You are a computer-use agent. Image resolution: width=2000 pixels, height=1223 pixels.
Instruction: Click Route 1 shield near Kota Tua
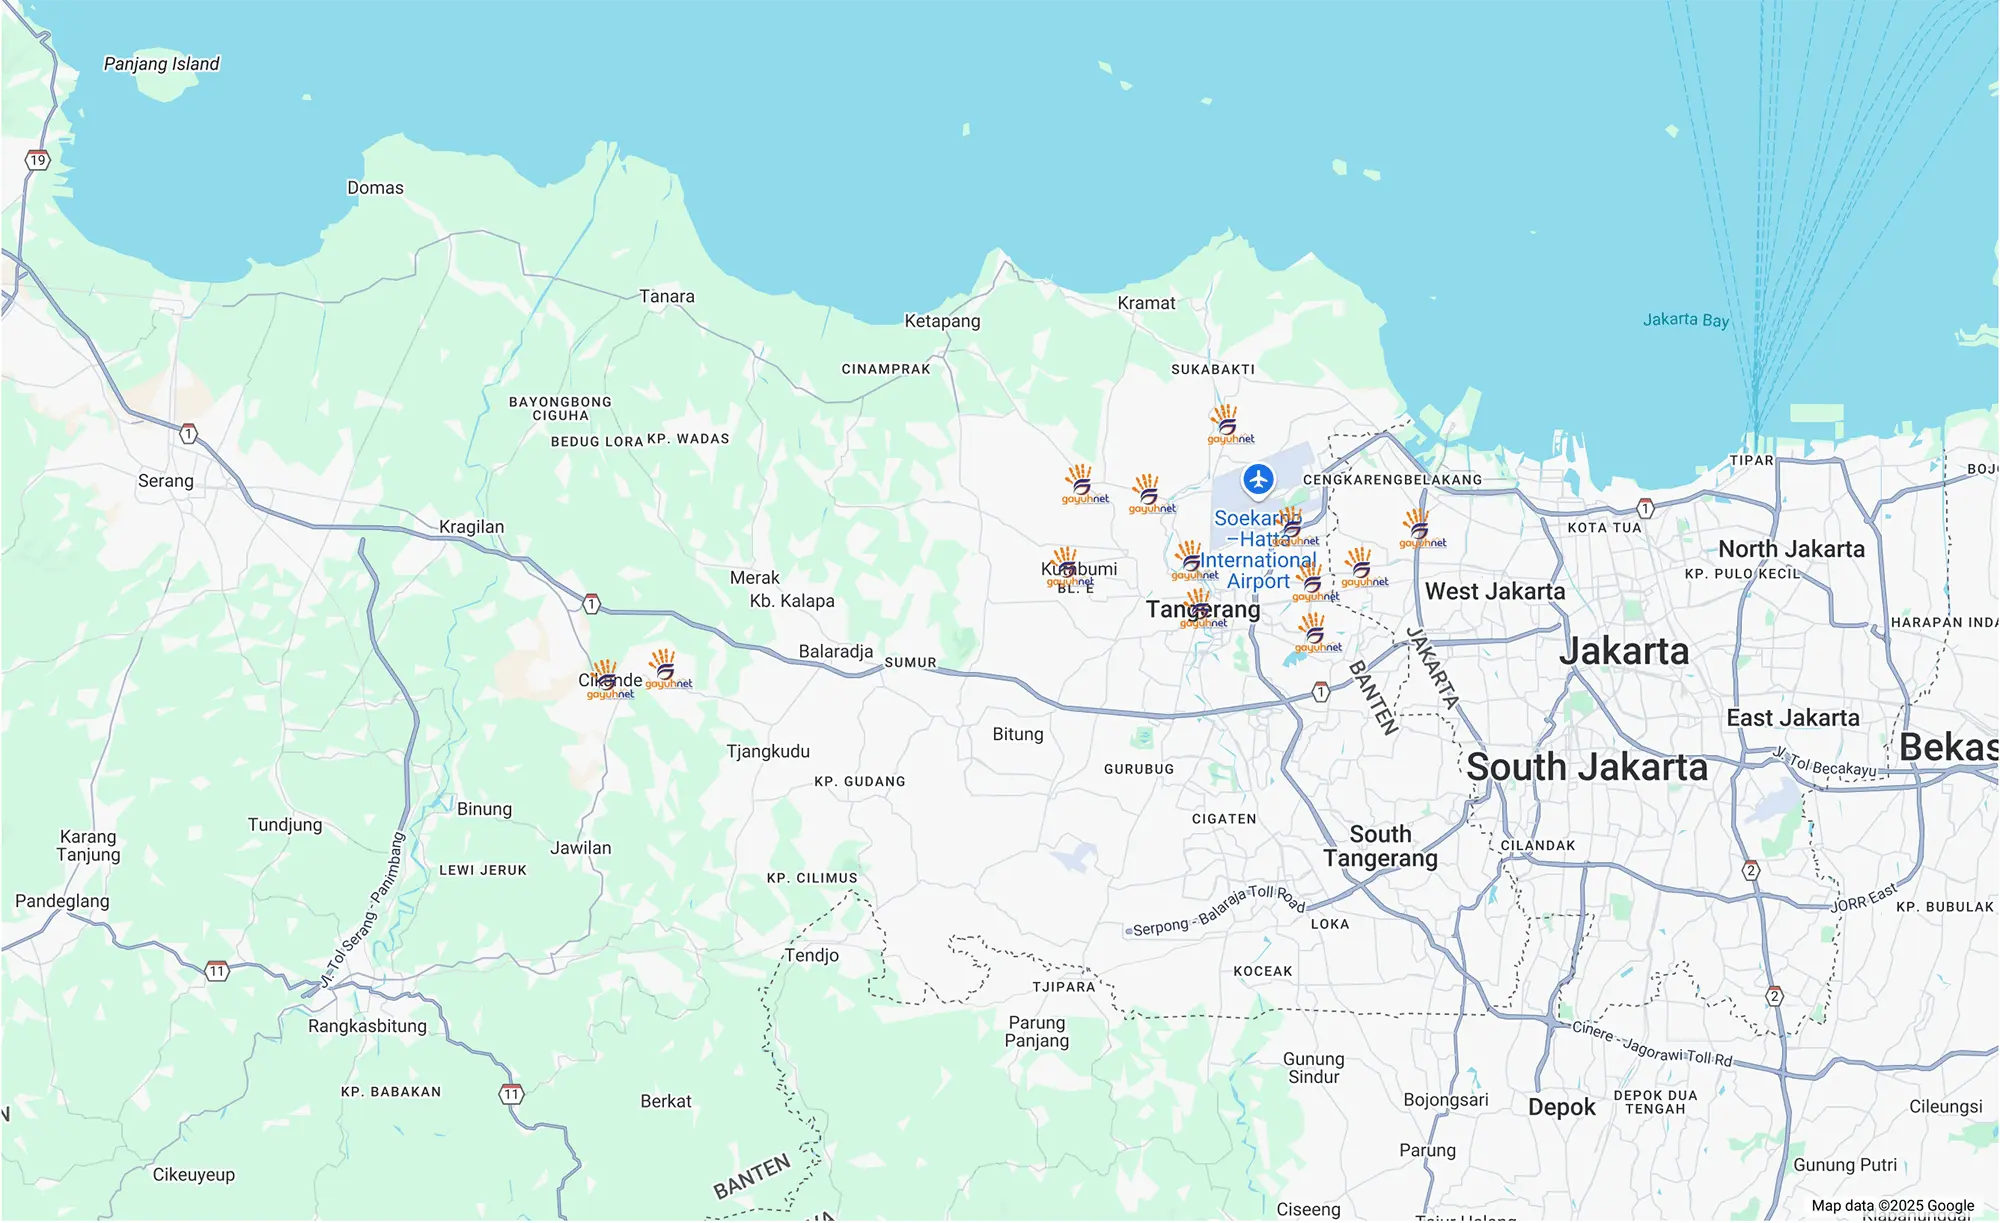[1645, 508]
